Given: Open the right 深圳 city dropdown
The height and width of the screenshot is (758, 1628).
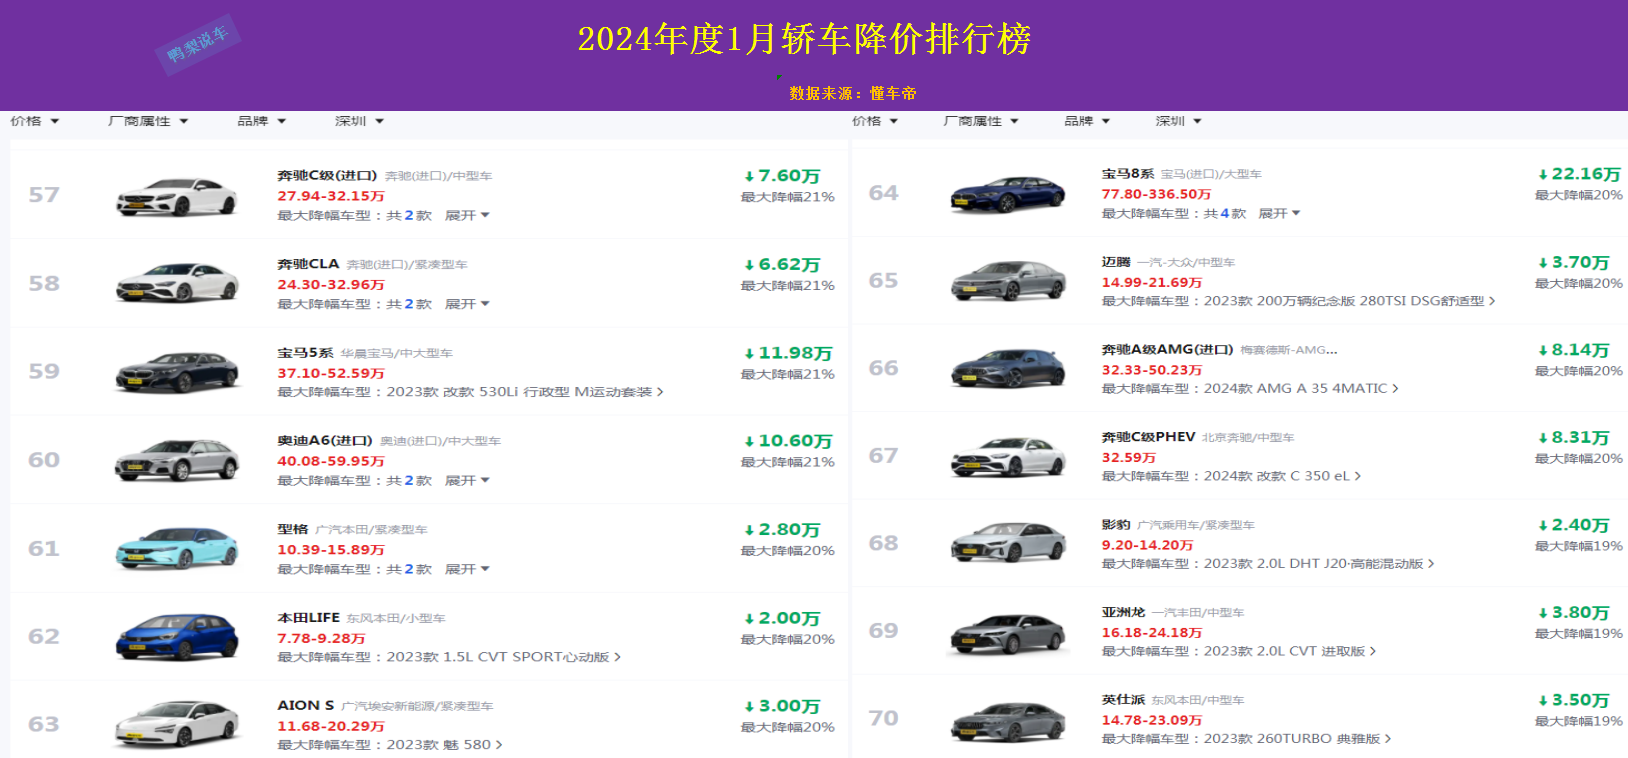Looking at the screenshot, I should (1178, 121).
